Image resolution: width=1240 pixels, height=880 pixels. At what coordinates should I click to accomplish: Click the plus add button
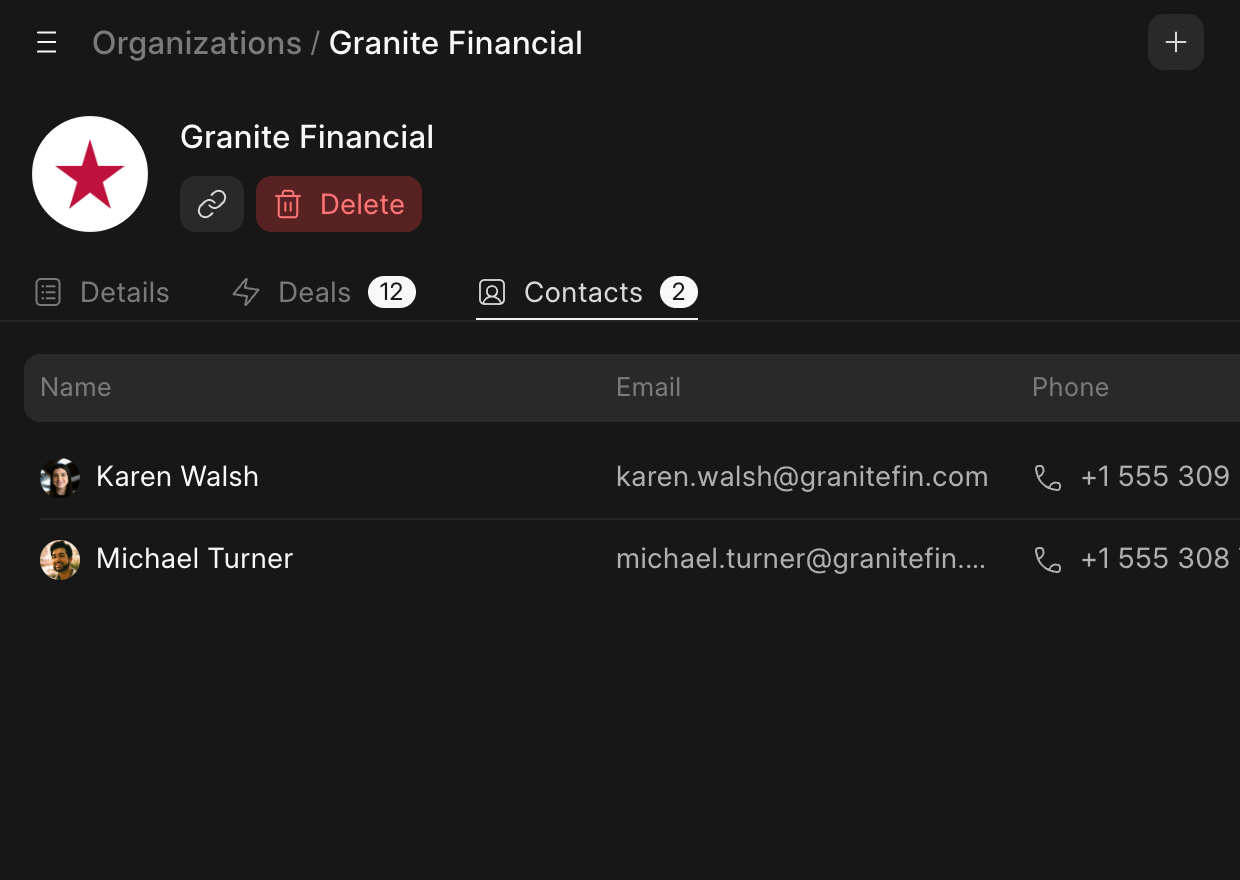click(x=1175, y=42)
